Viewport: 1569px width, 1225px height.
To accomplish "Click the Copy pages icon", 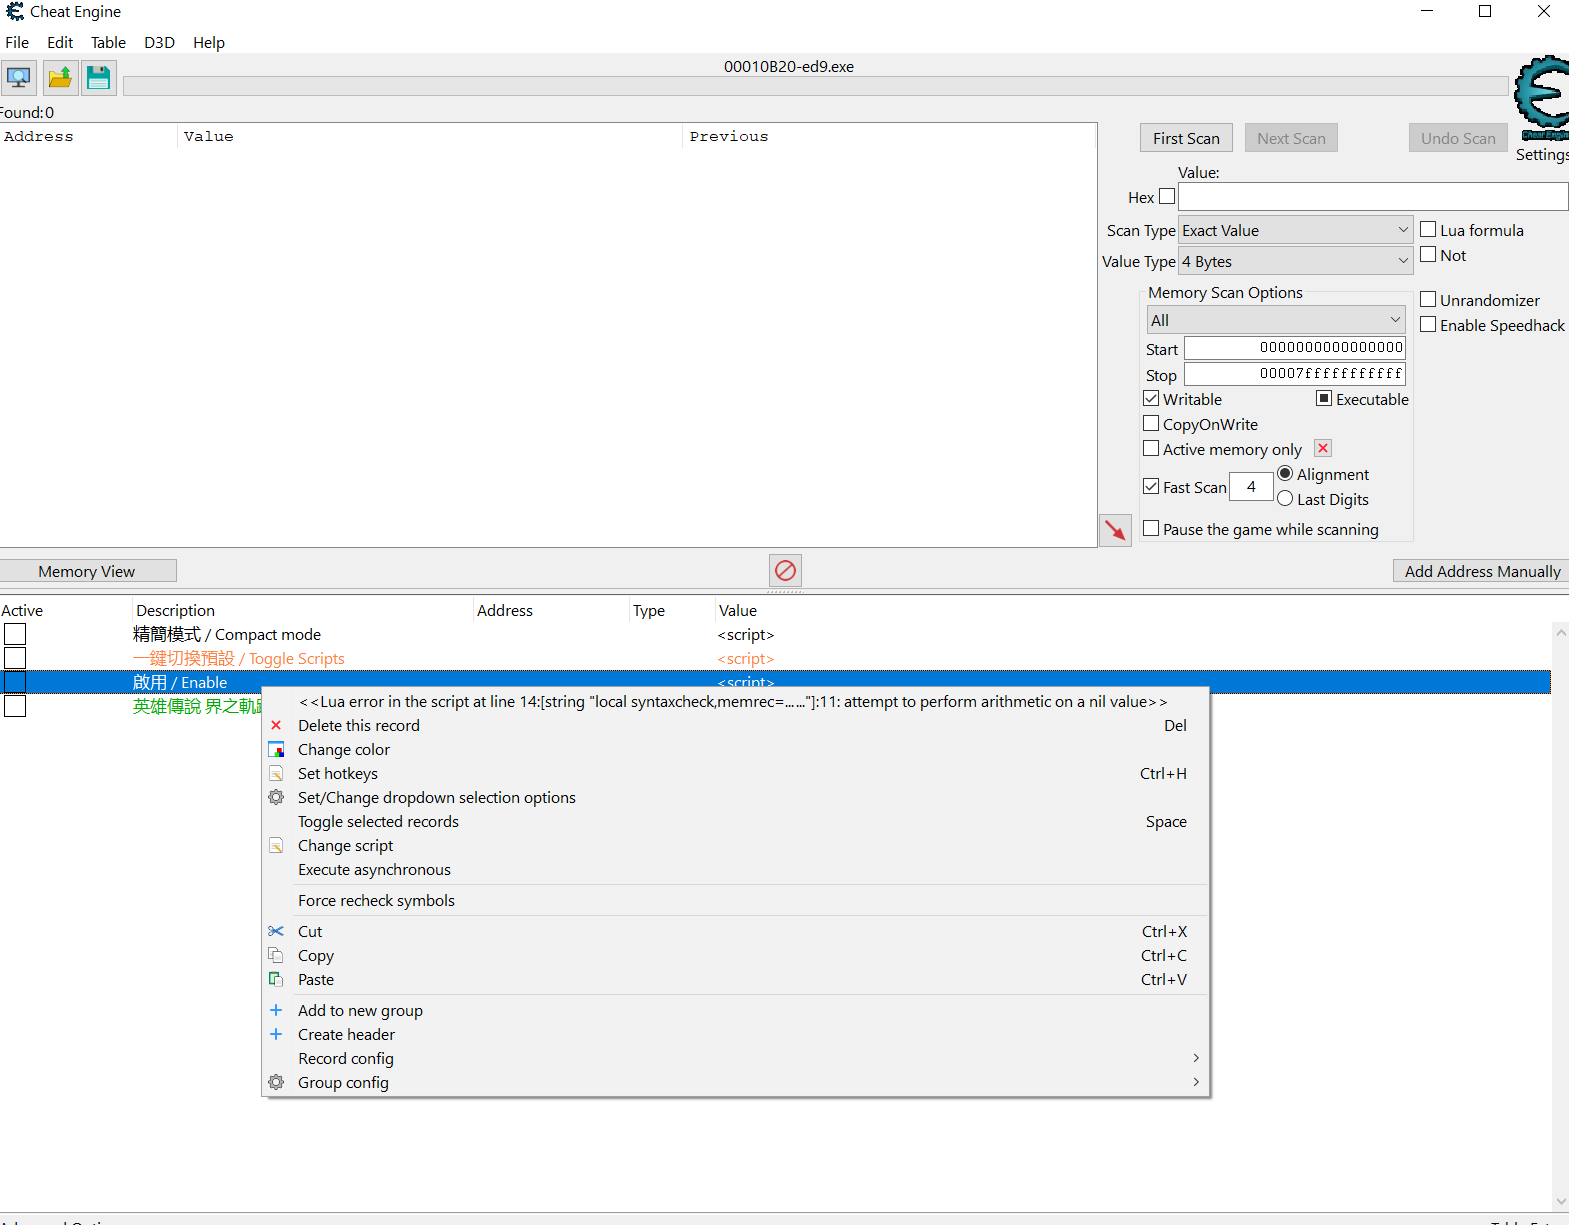I will (x=276, y=956).
